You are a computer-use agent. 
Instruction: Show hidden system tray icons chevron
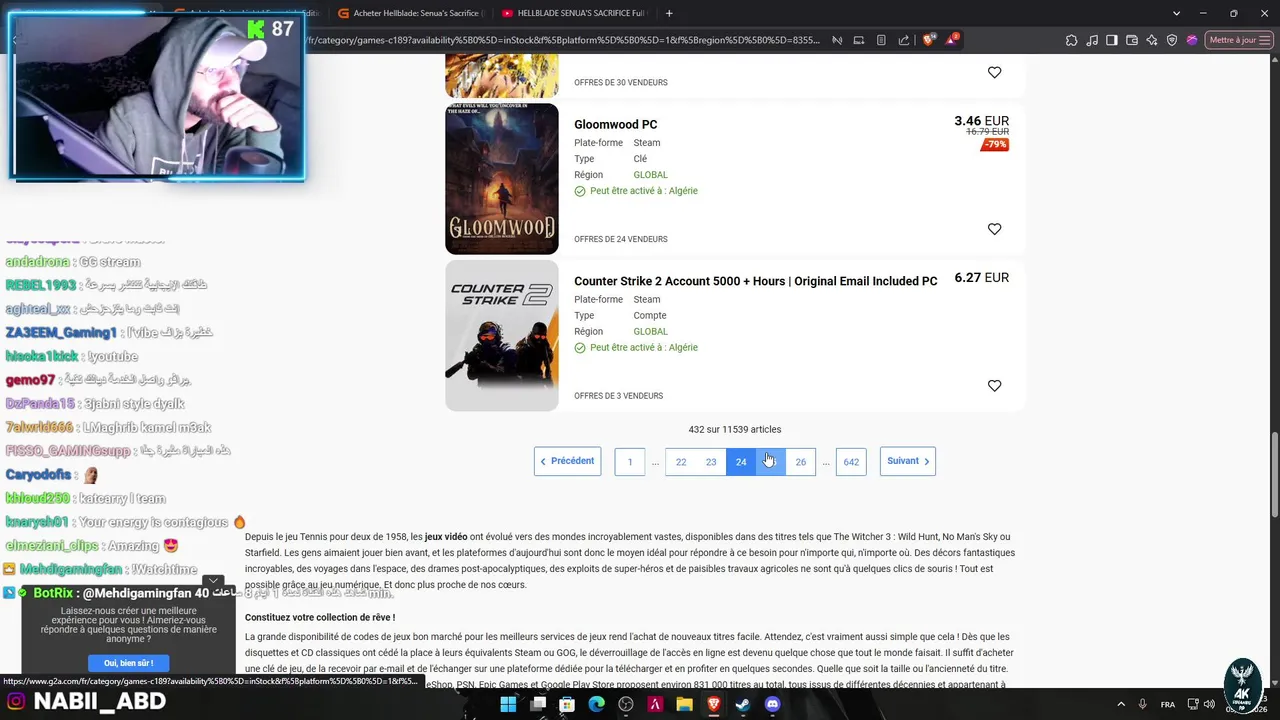1120,704
